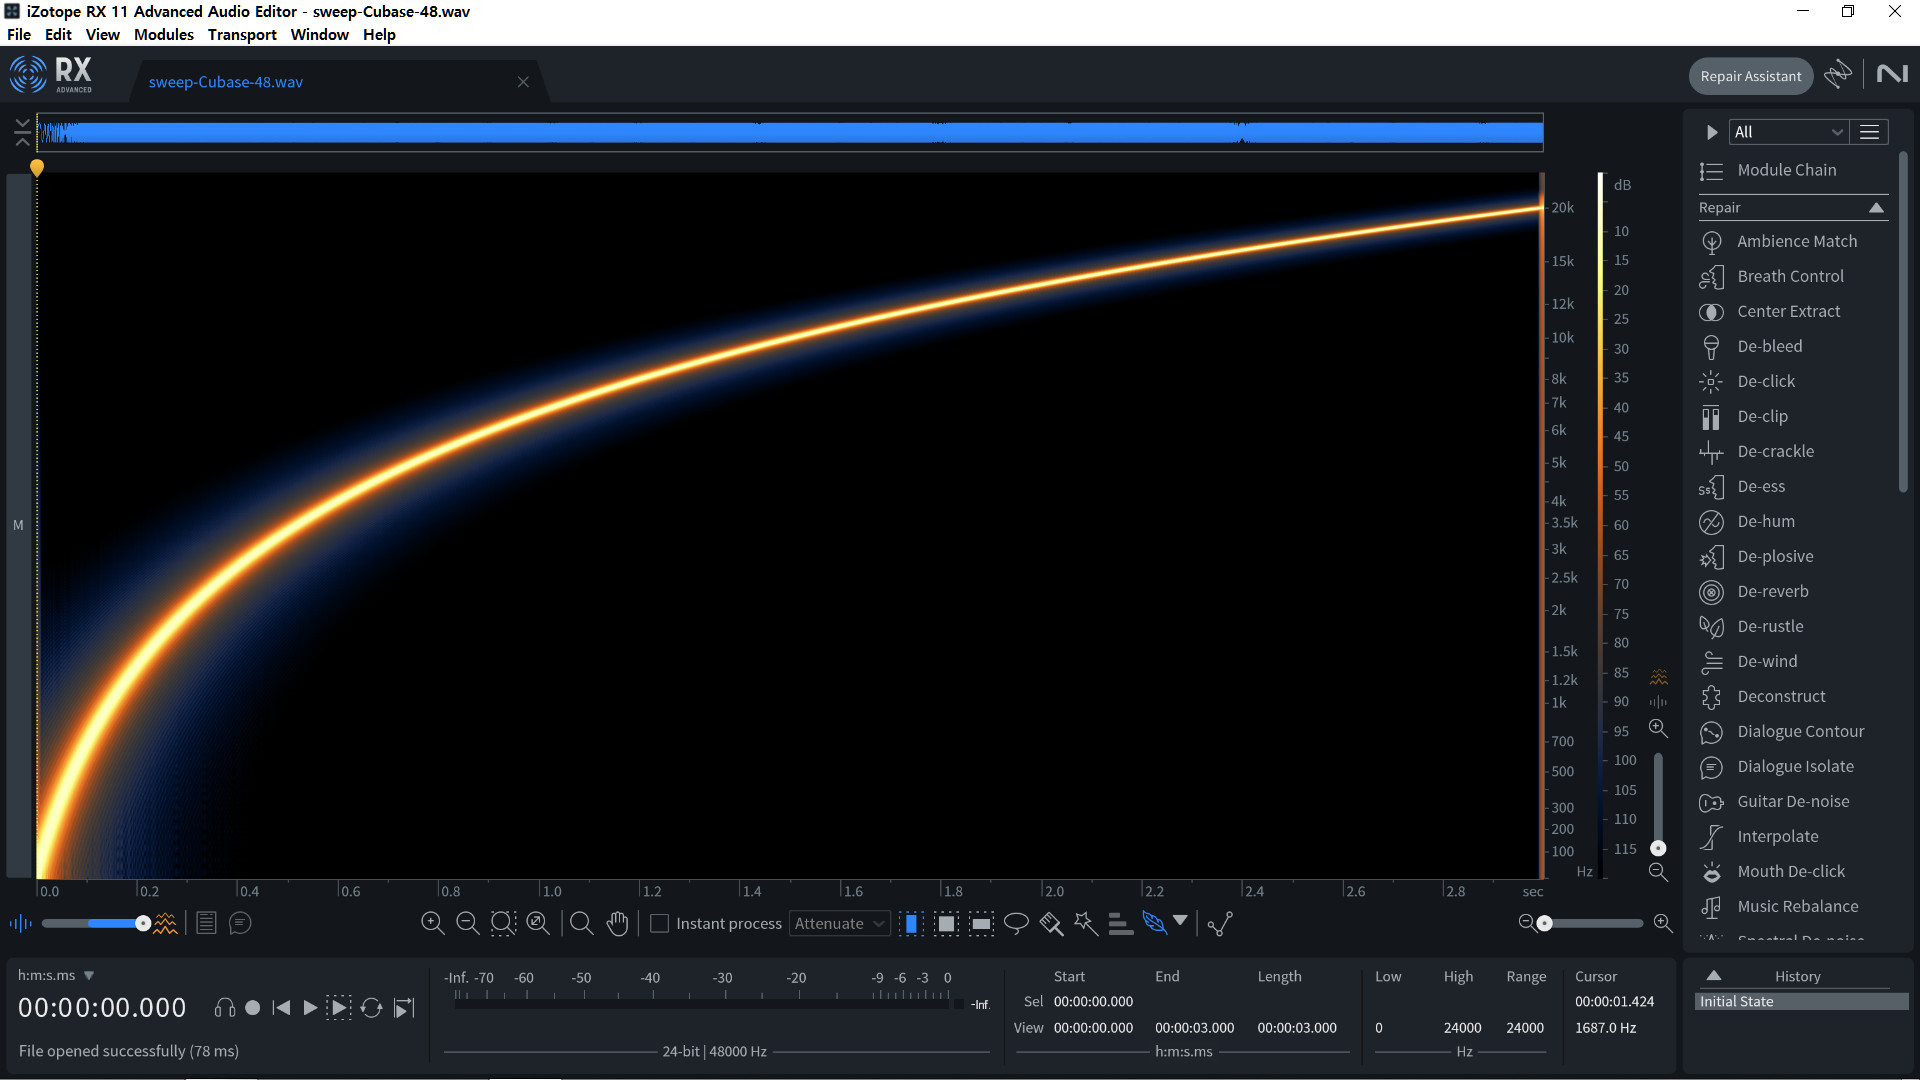Image resolution: width=1920 pixels, height=1080 pixels.
Task: Toggle headphone input monitoring
Action: pyautogui.click(x=224, y=1008)
